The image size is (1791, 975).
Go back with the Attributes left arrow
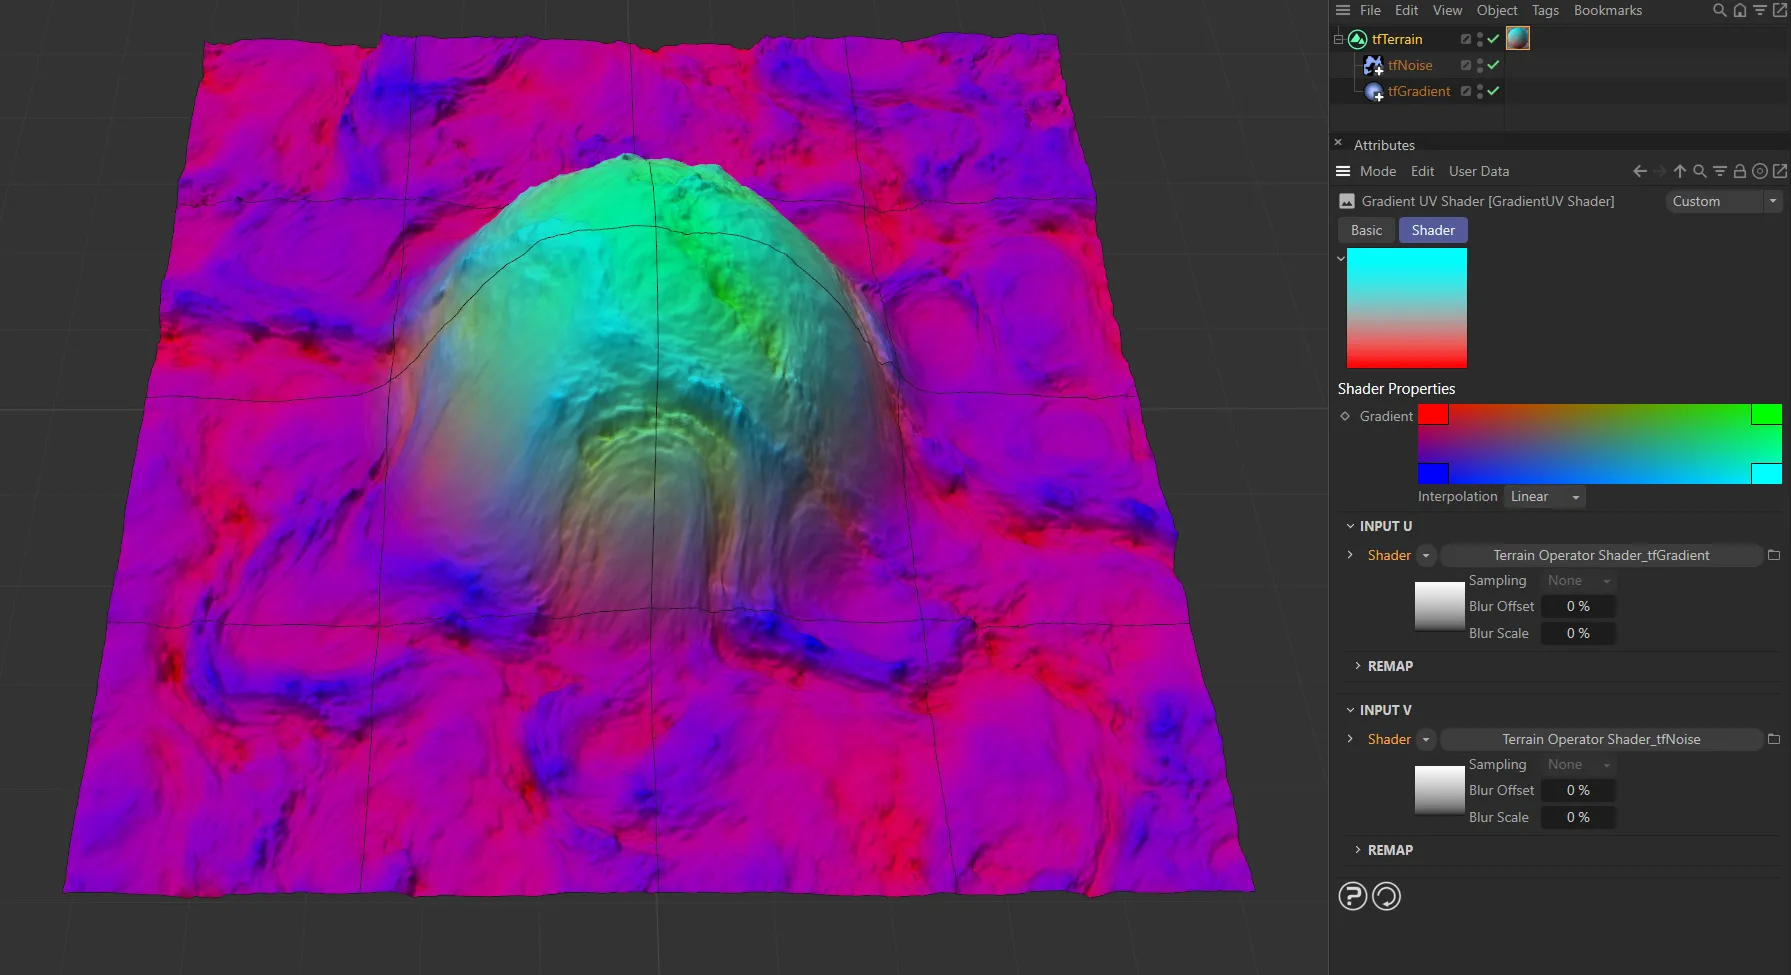1639,171
